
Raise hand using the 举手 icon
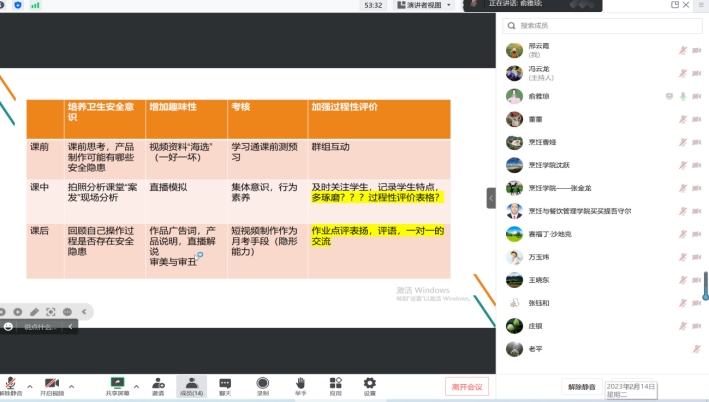(x=299, y=382)
